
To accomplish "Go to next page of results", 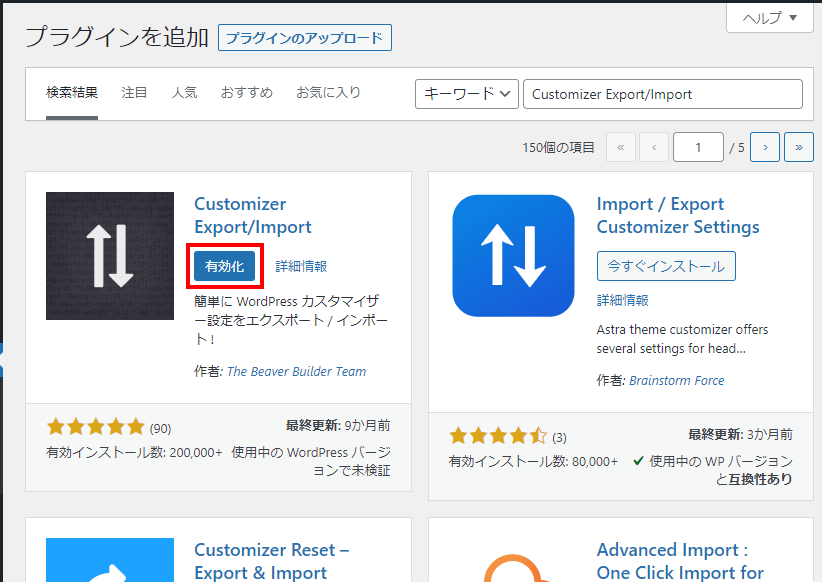I will click(765, 147).
